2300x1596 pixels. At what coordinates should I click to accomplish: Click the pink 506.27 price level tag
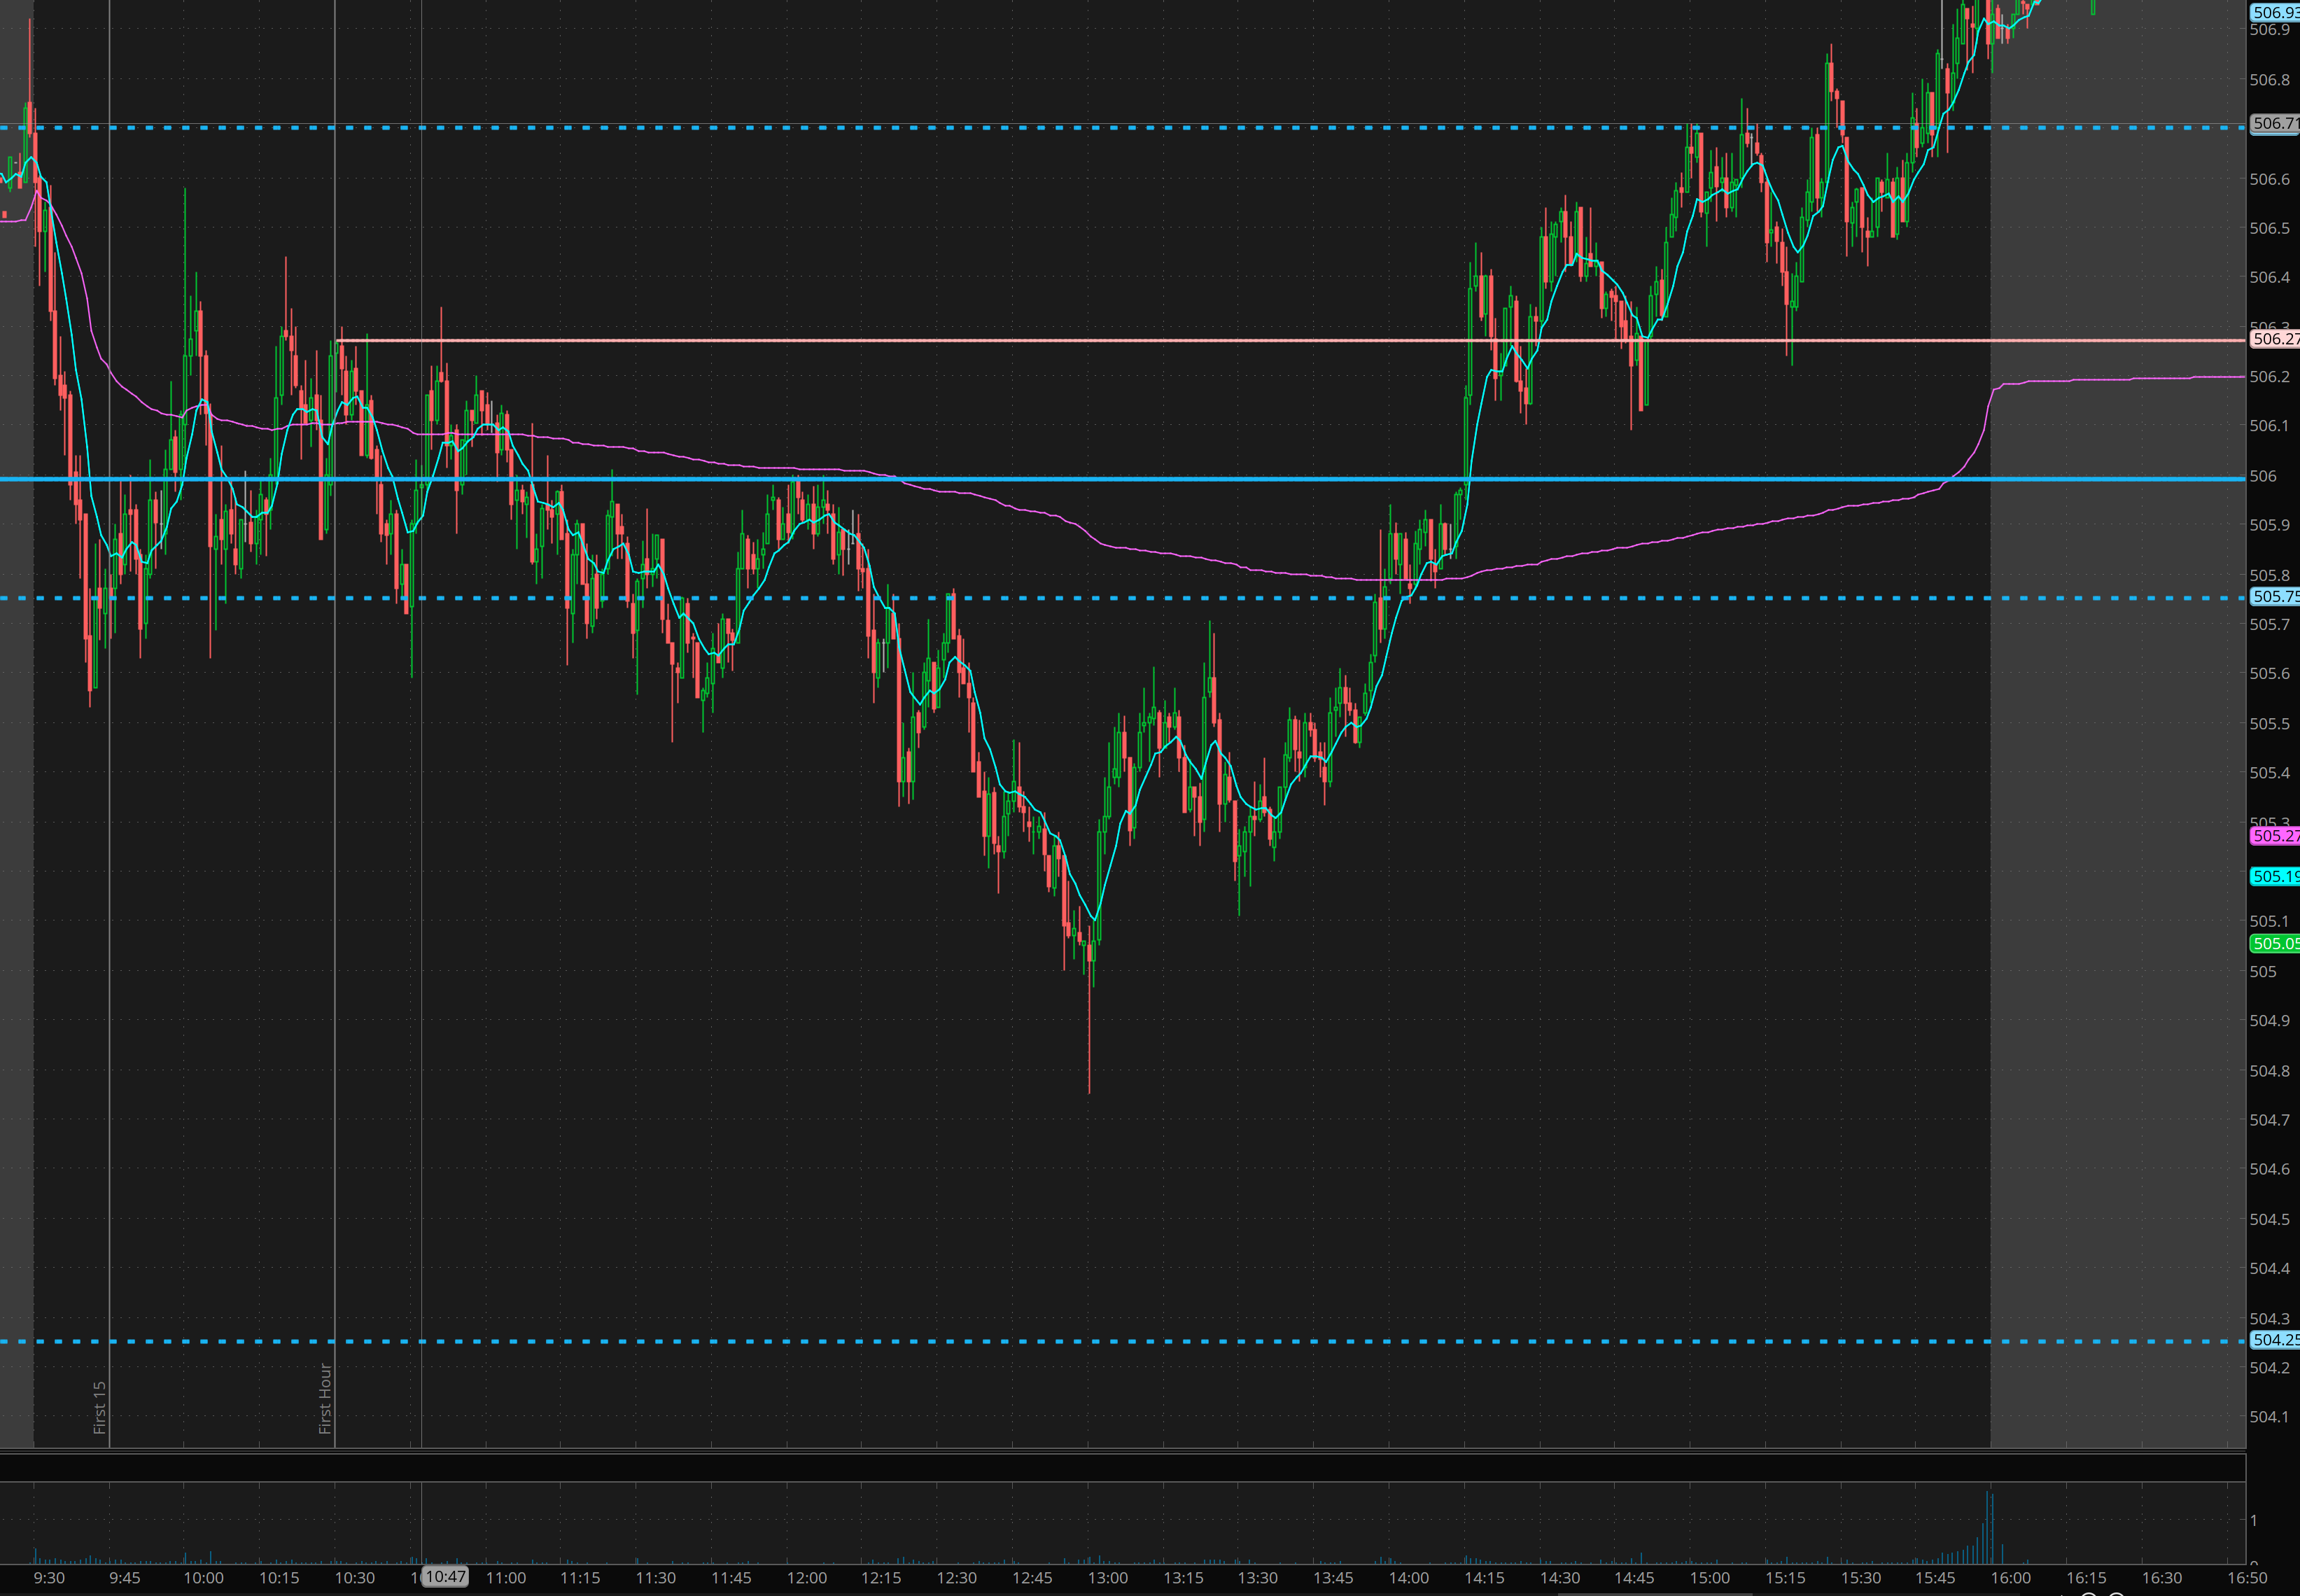click(x=2274, y=339)
